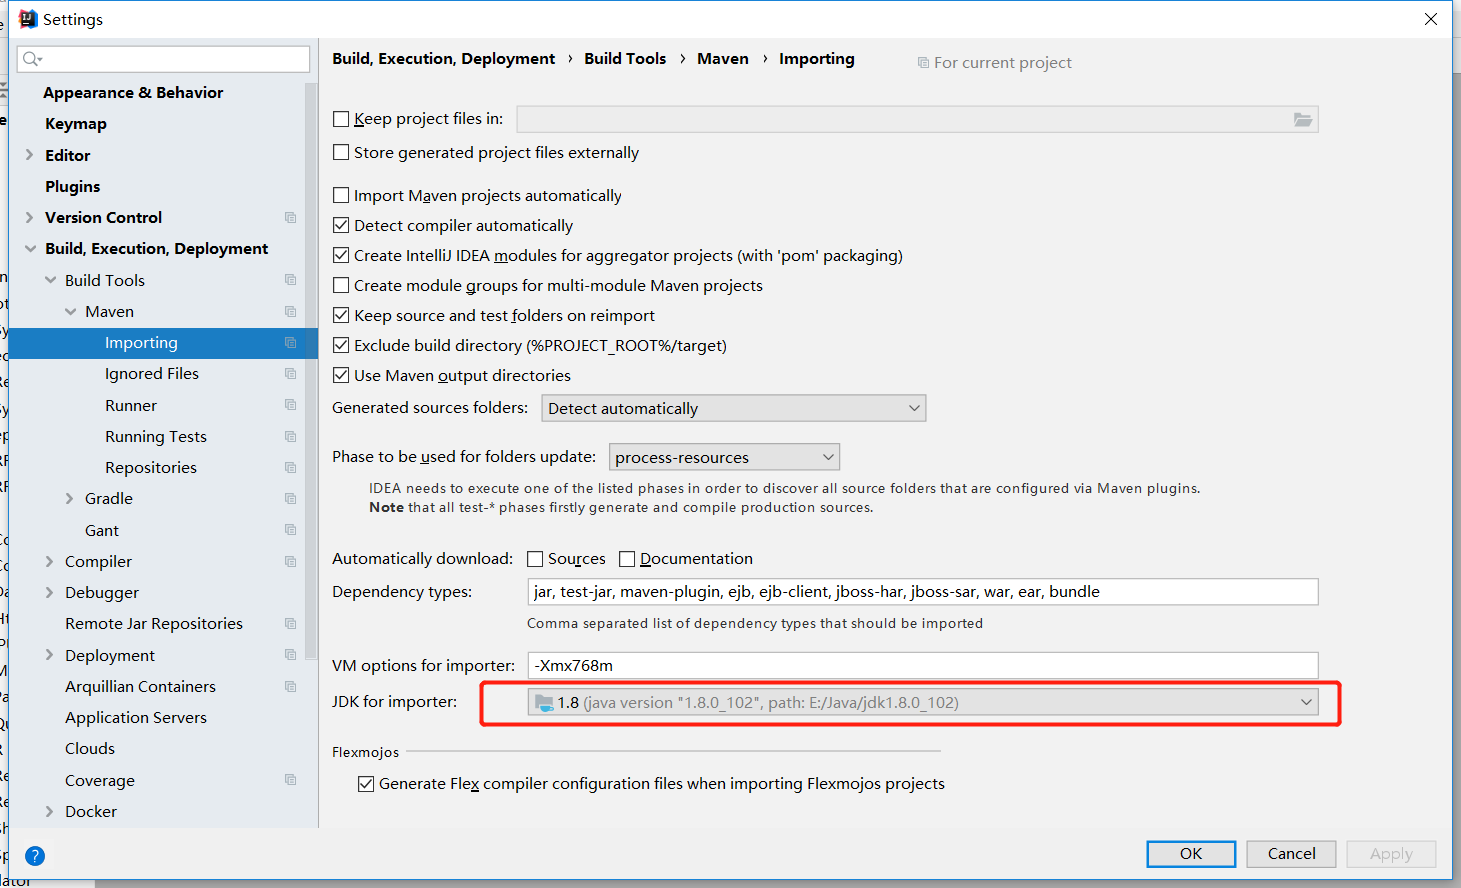Uncheck Exclude build directory option

click(341, 345)
